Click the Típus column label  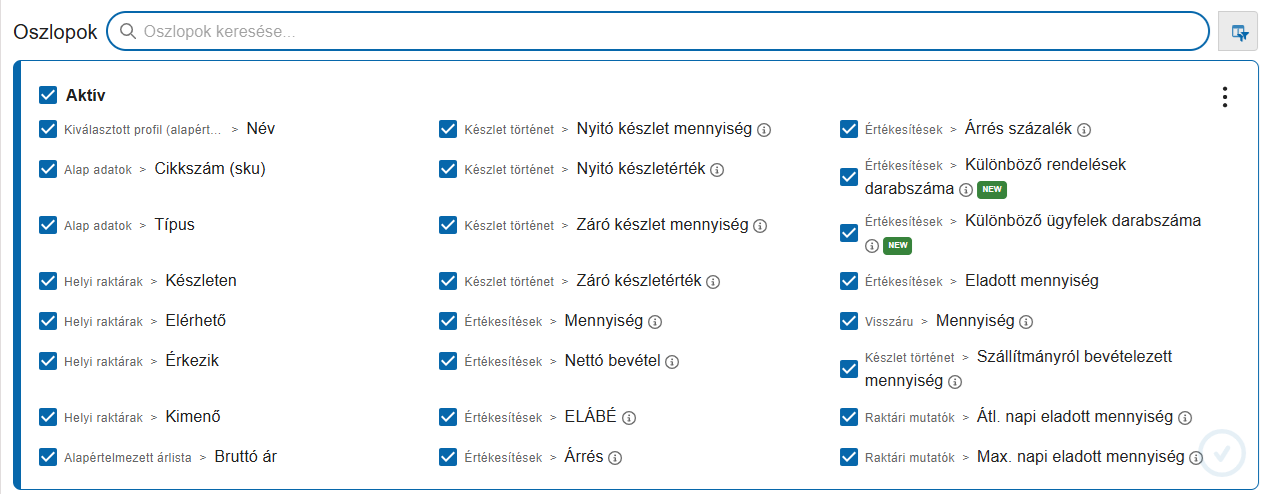coord(174,225)
